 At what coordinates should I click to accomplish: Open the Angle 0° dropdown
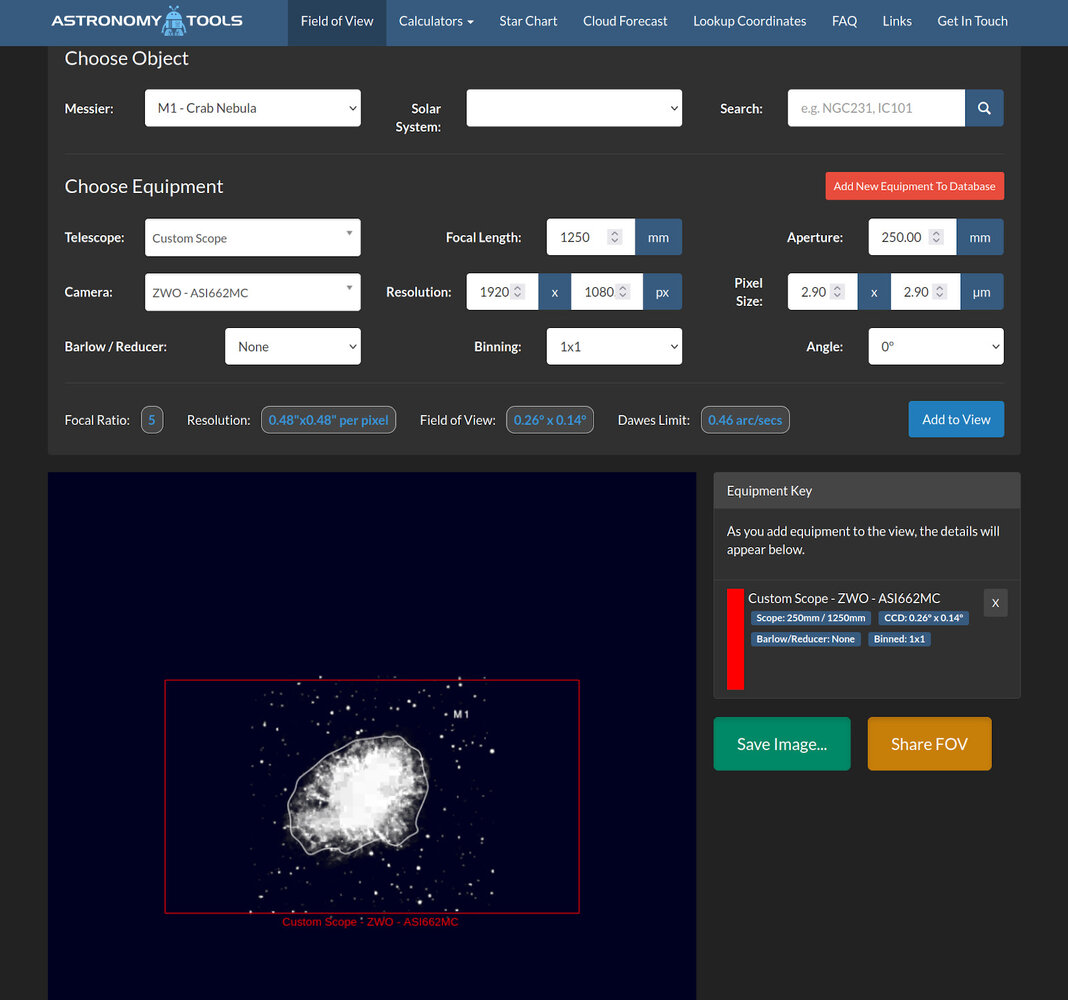coord(935,346)
